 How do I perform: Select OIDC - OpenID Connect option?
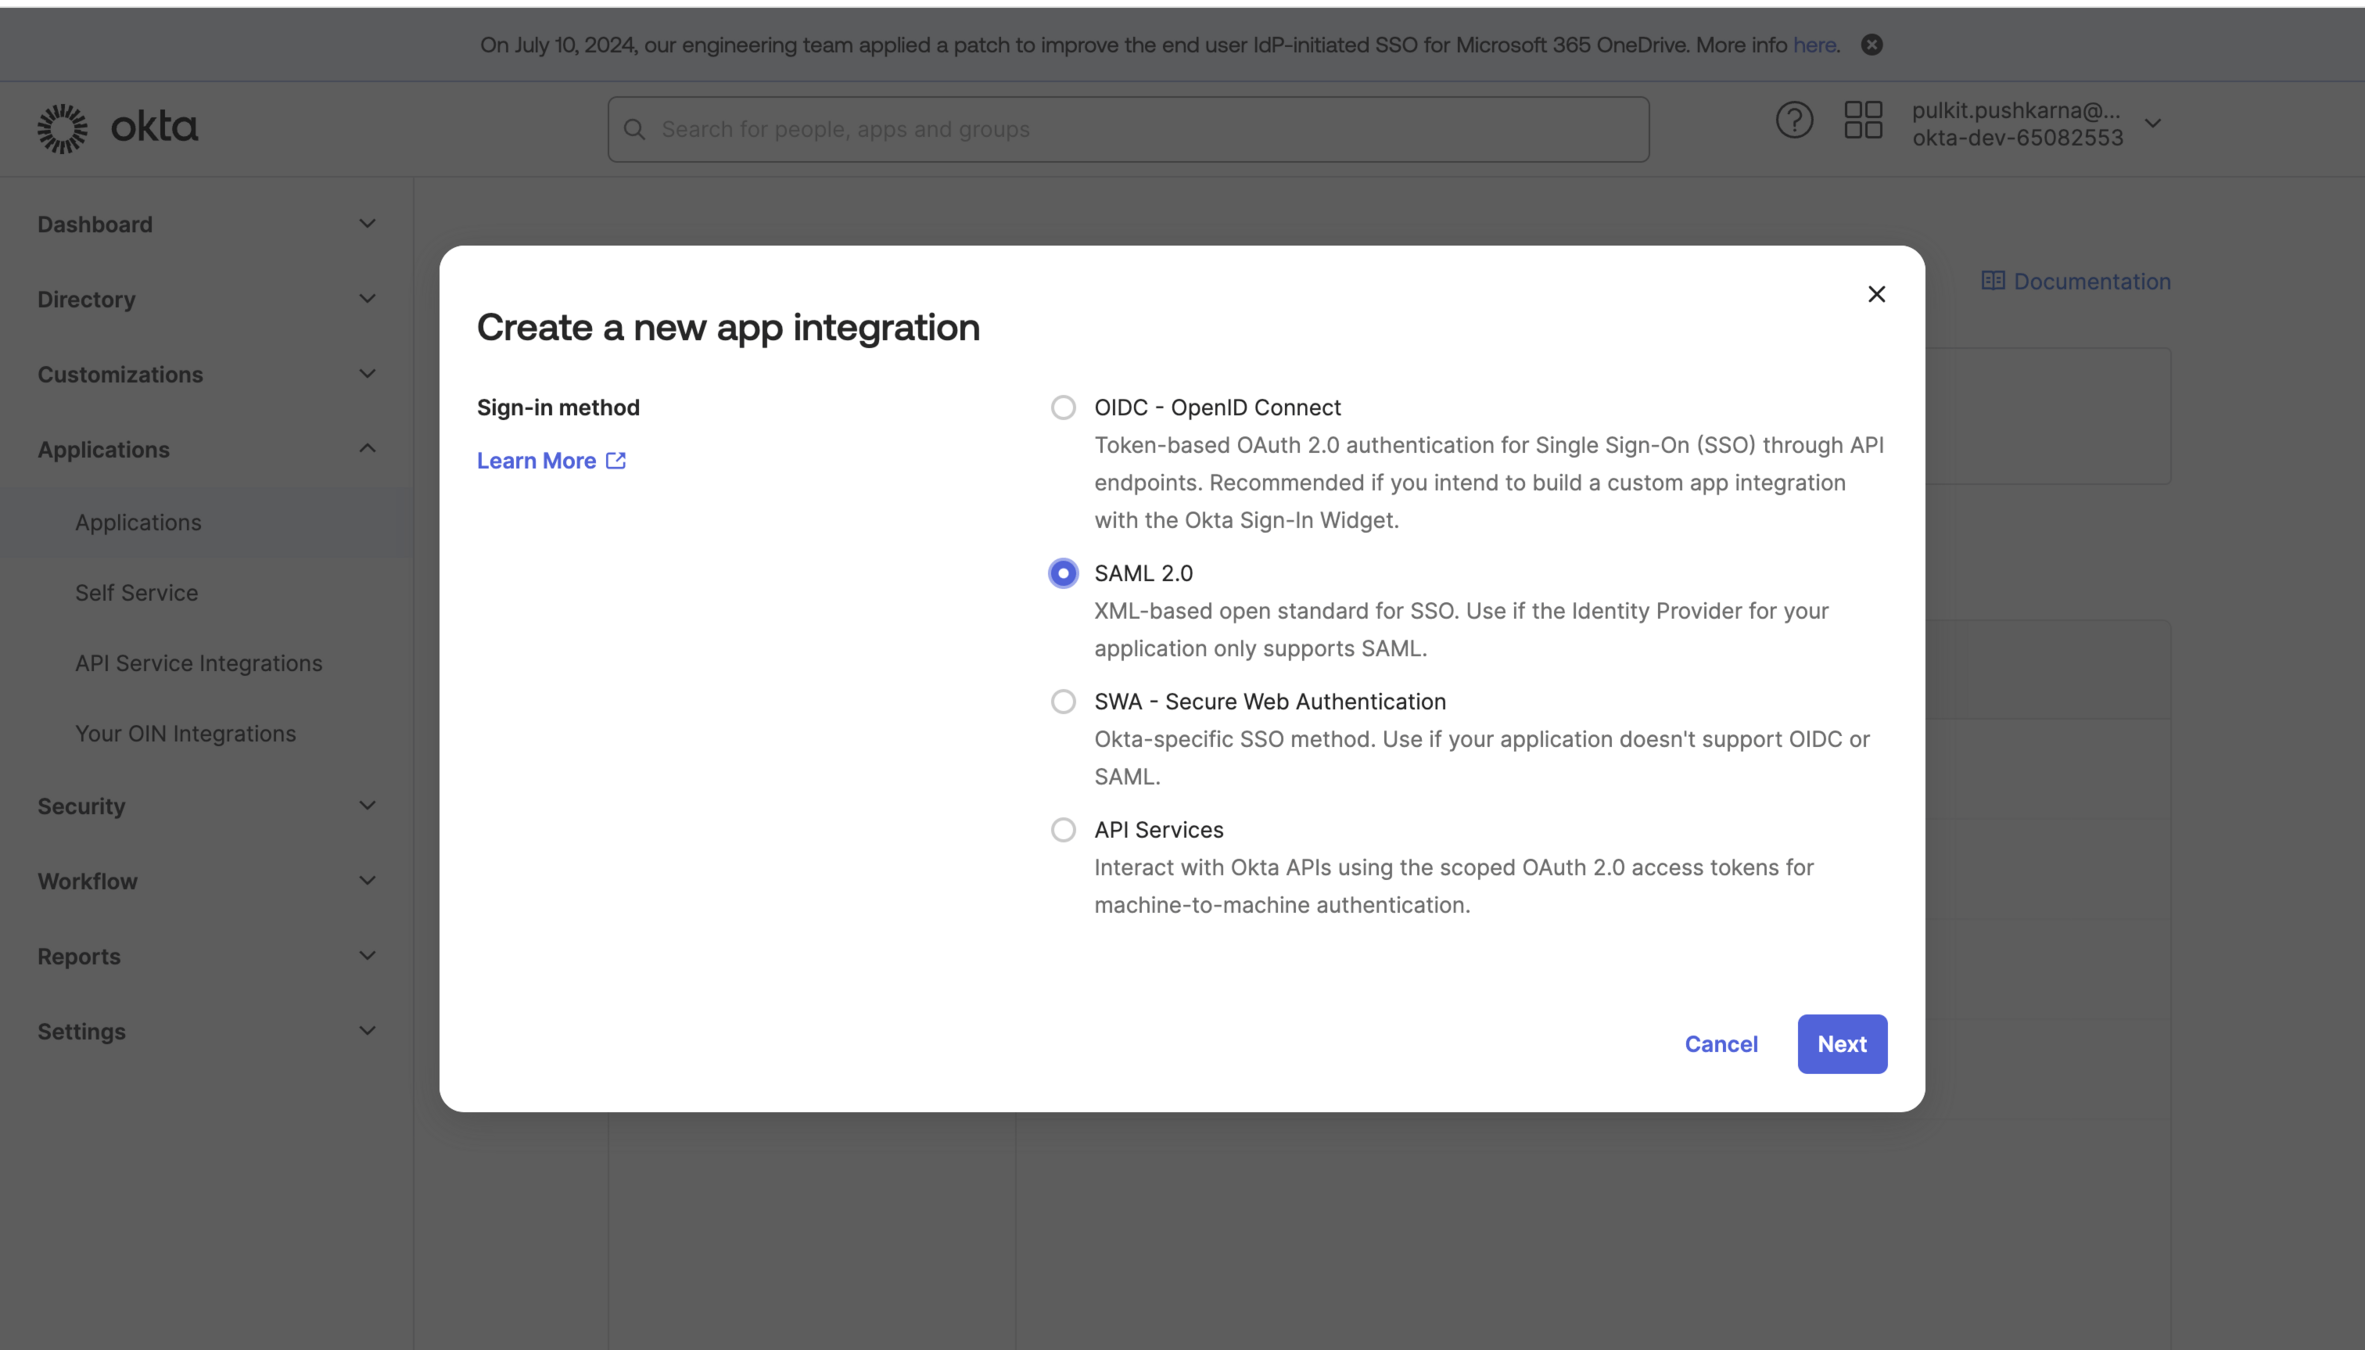tap(1063, 407)
